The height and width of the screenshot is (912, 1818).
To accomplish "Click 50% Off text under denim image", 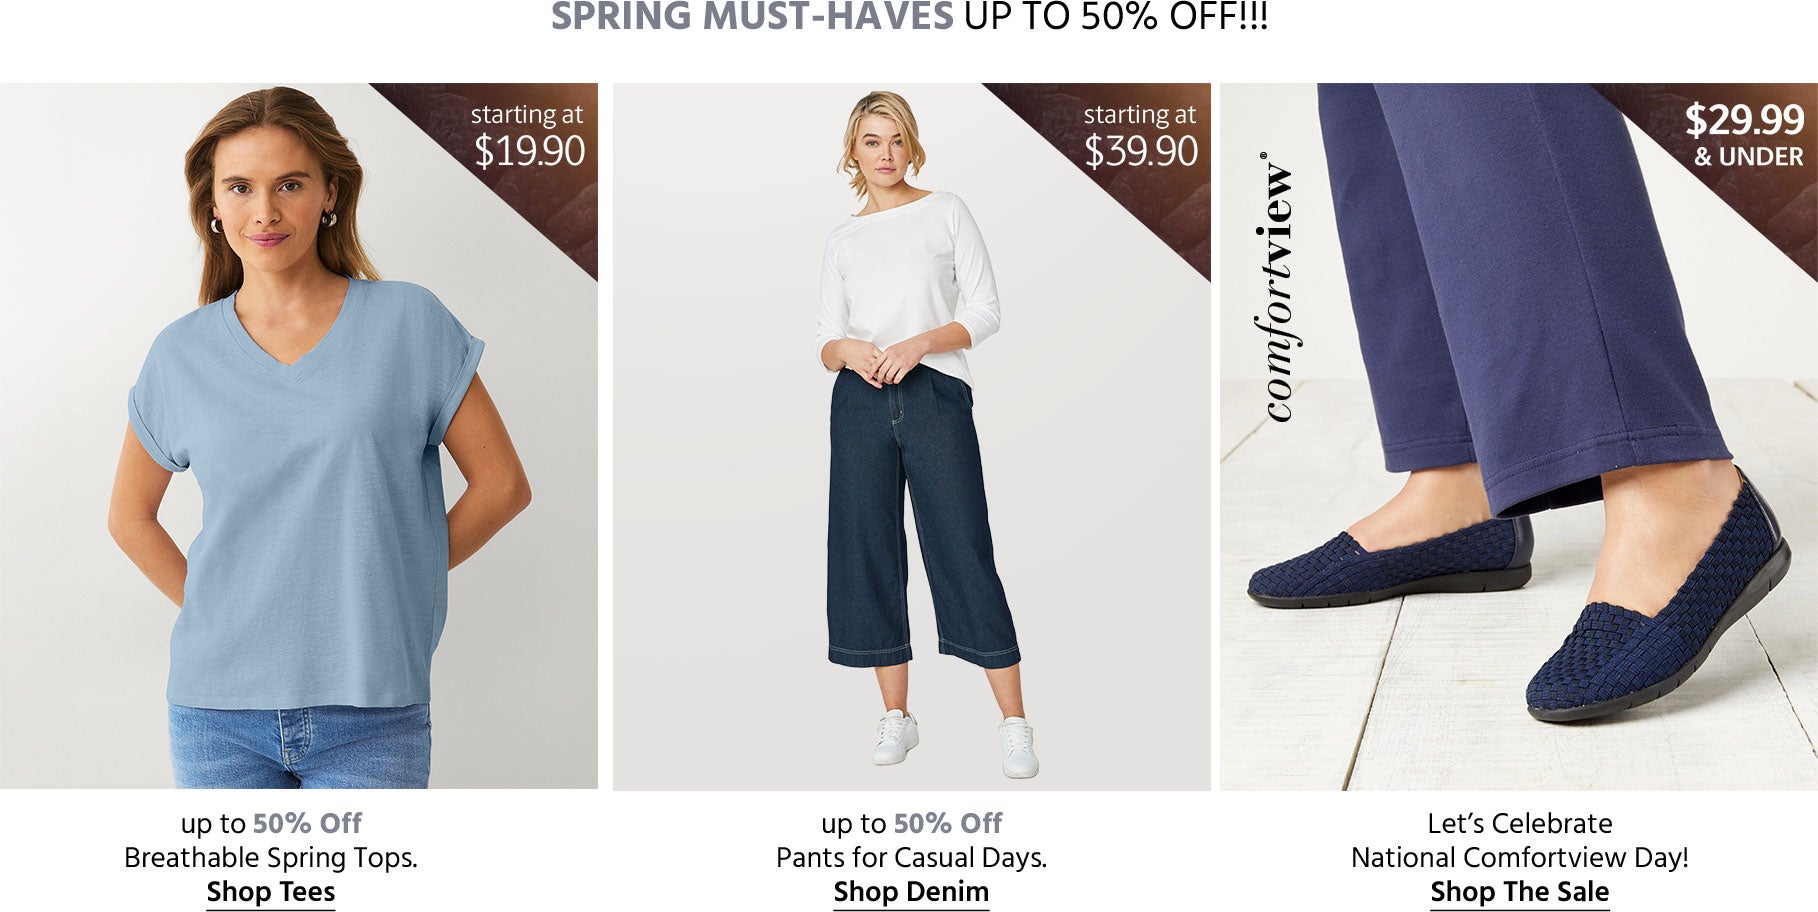I will click(948, 824).
